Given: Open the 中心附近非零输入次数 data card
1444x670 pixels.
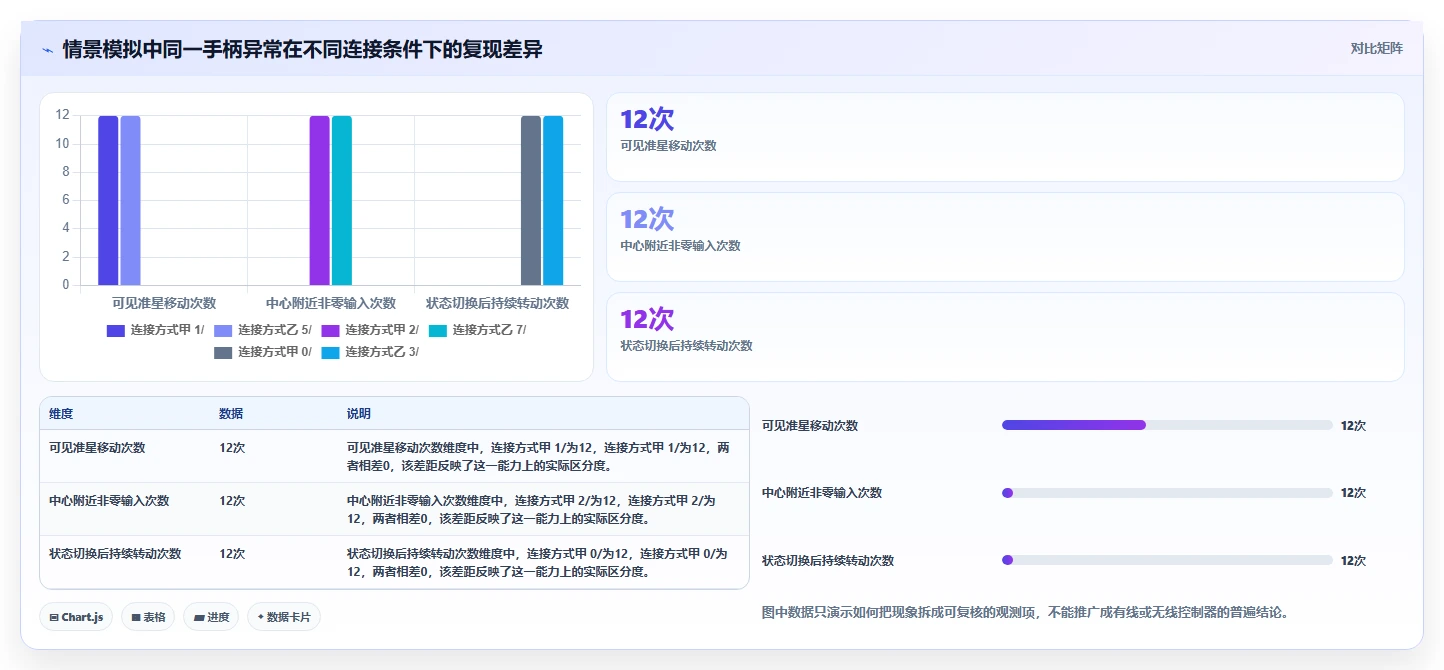Looking at the screenshot, I should click(1005, 237).
